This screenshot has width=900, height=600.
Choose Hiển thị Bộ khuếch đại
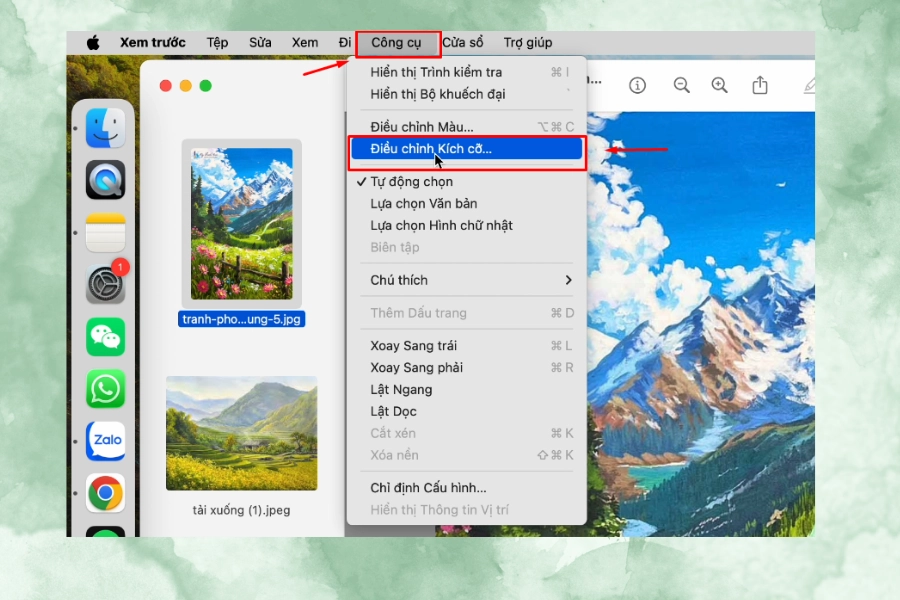(467, 94)
